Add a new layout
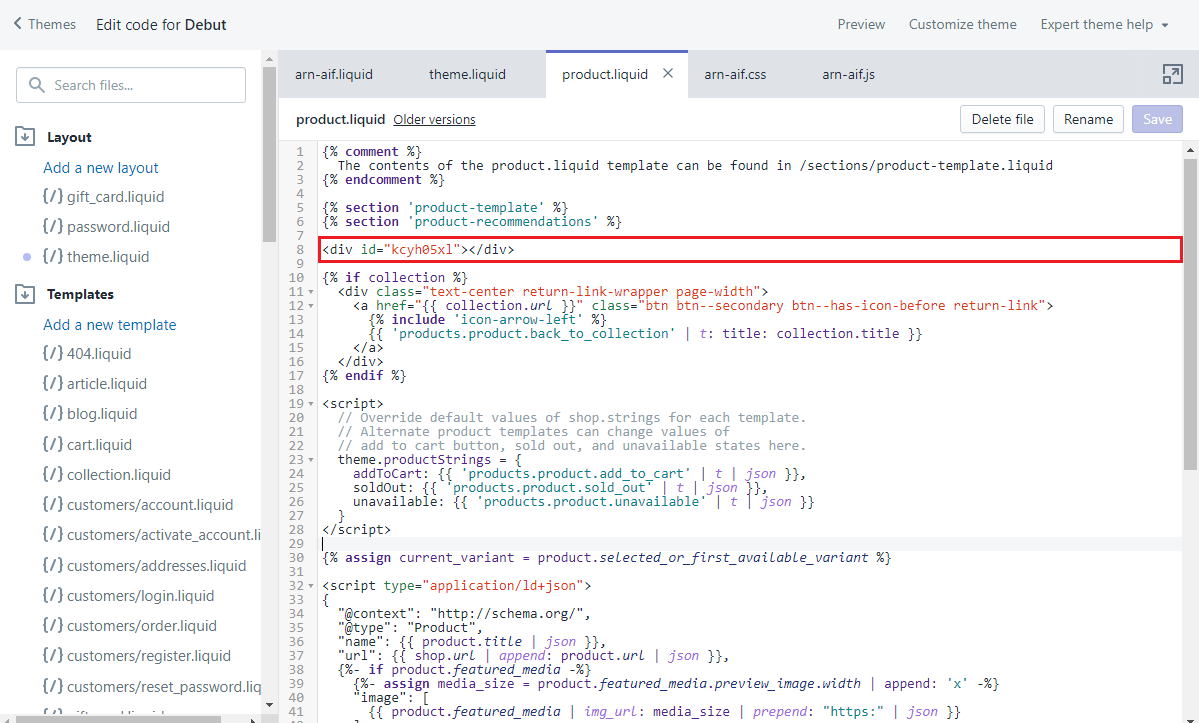The width and height of the screenshot is (1199, 723). pyautogui.click(x=101, y=167)
